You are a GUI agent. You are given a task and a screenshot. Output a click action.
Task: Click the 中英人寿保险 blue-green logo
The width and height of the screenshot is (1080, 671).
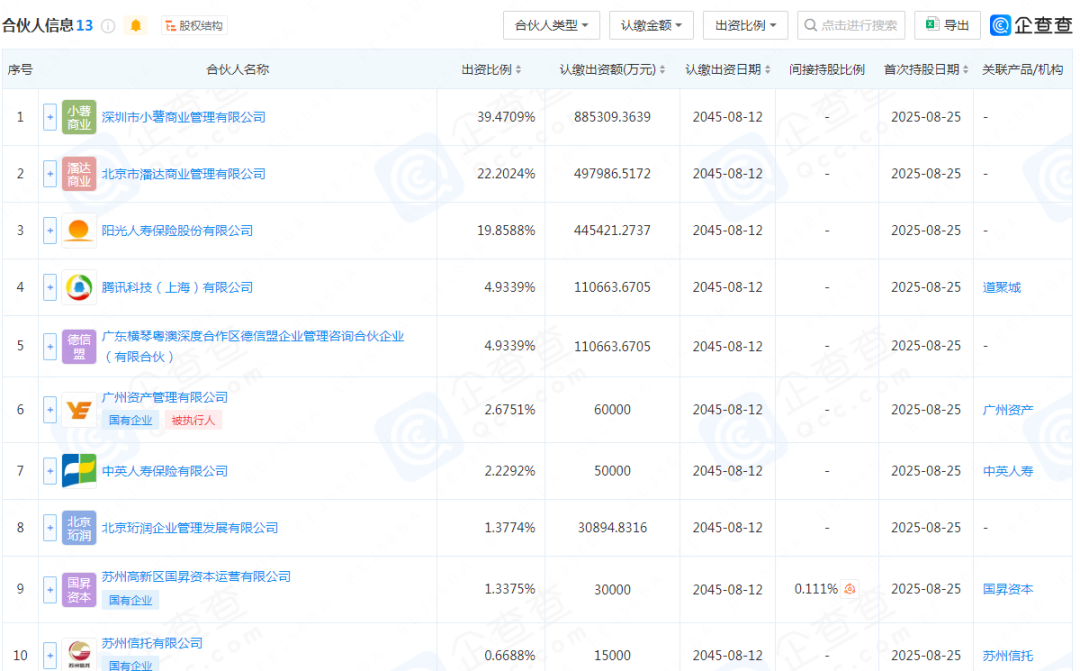(79, 471)
